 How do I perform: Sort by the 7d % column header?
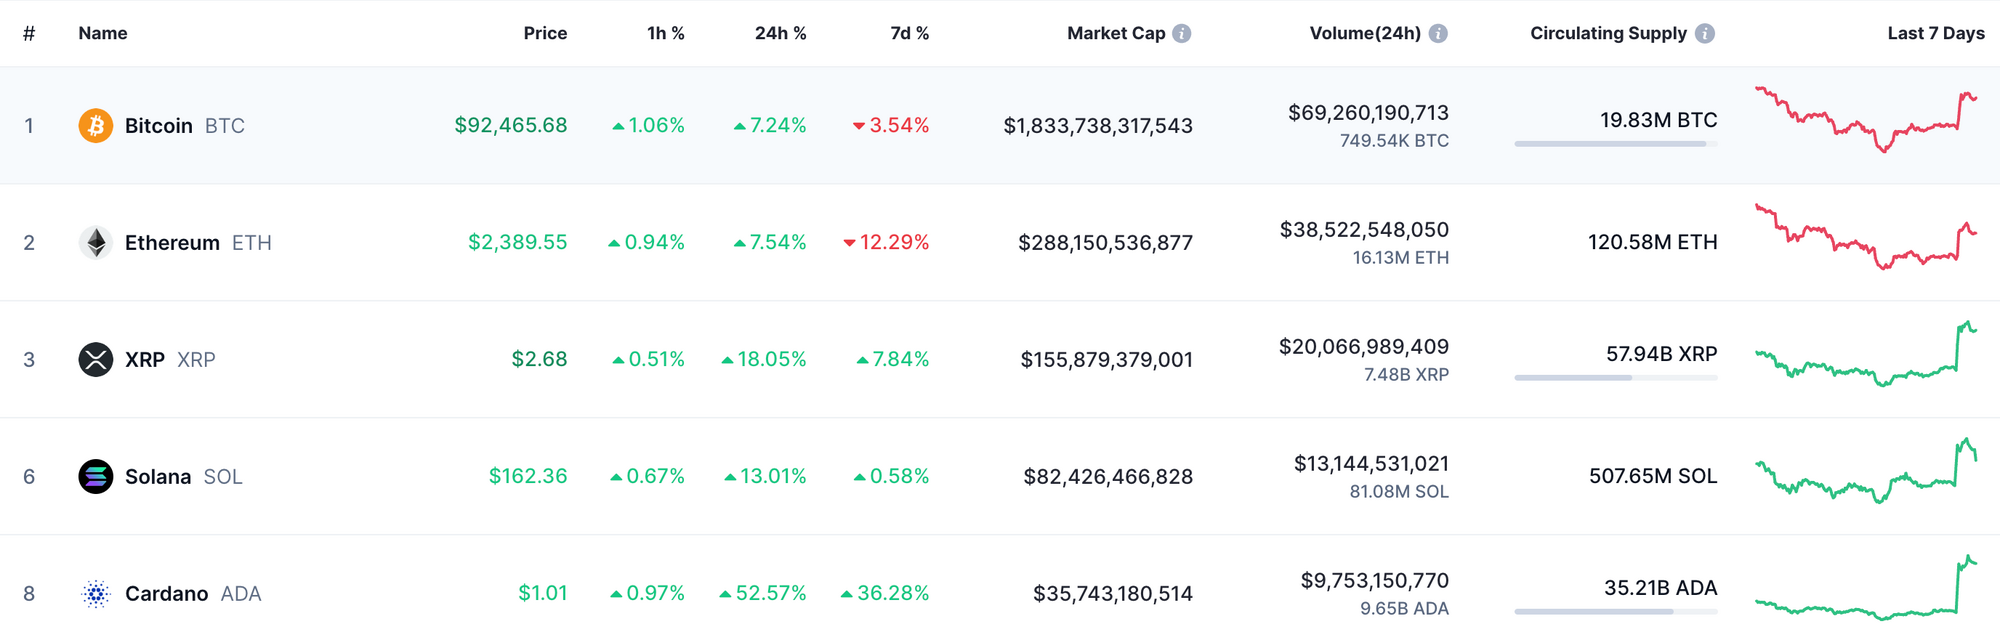coord(909,34)
